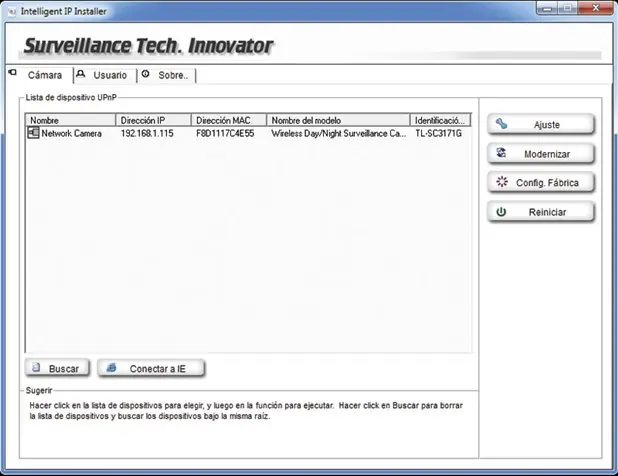Upgrade firmware via the Modernizar label
The width and height of the screenshot is (618, 476).
[547, 154]
